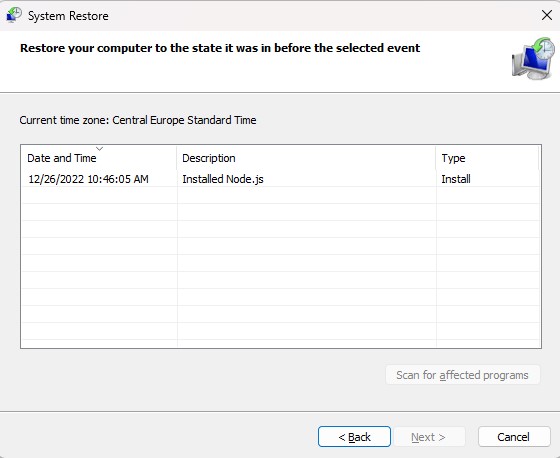Go back with the Back button
The image size is (560, 458).
354,437
